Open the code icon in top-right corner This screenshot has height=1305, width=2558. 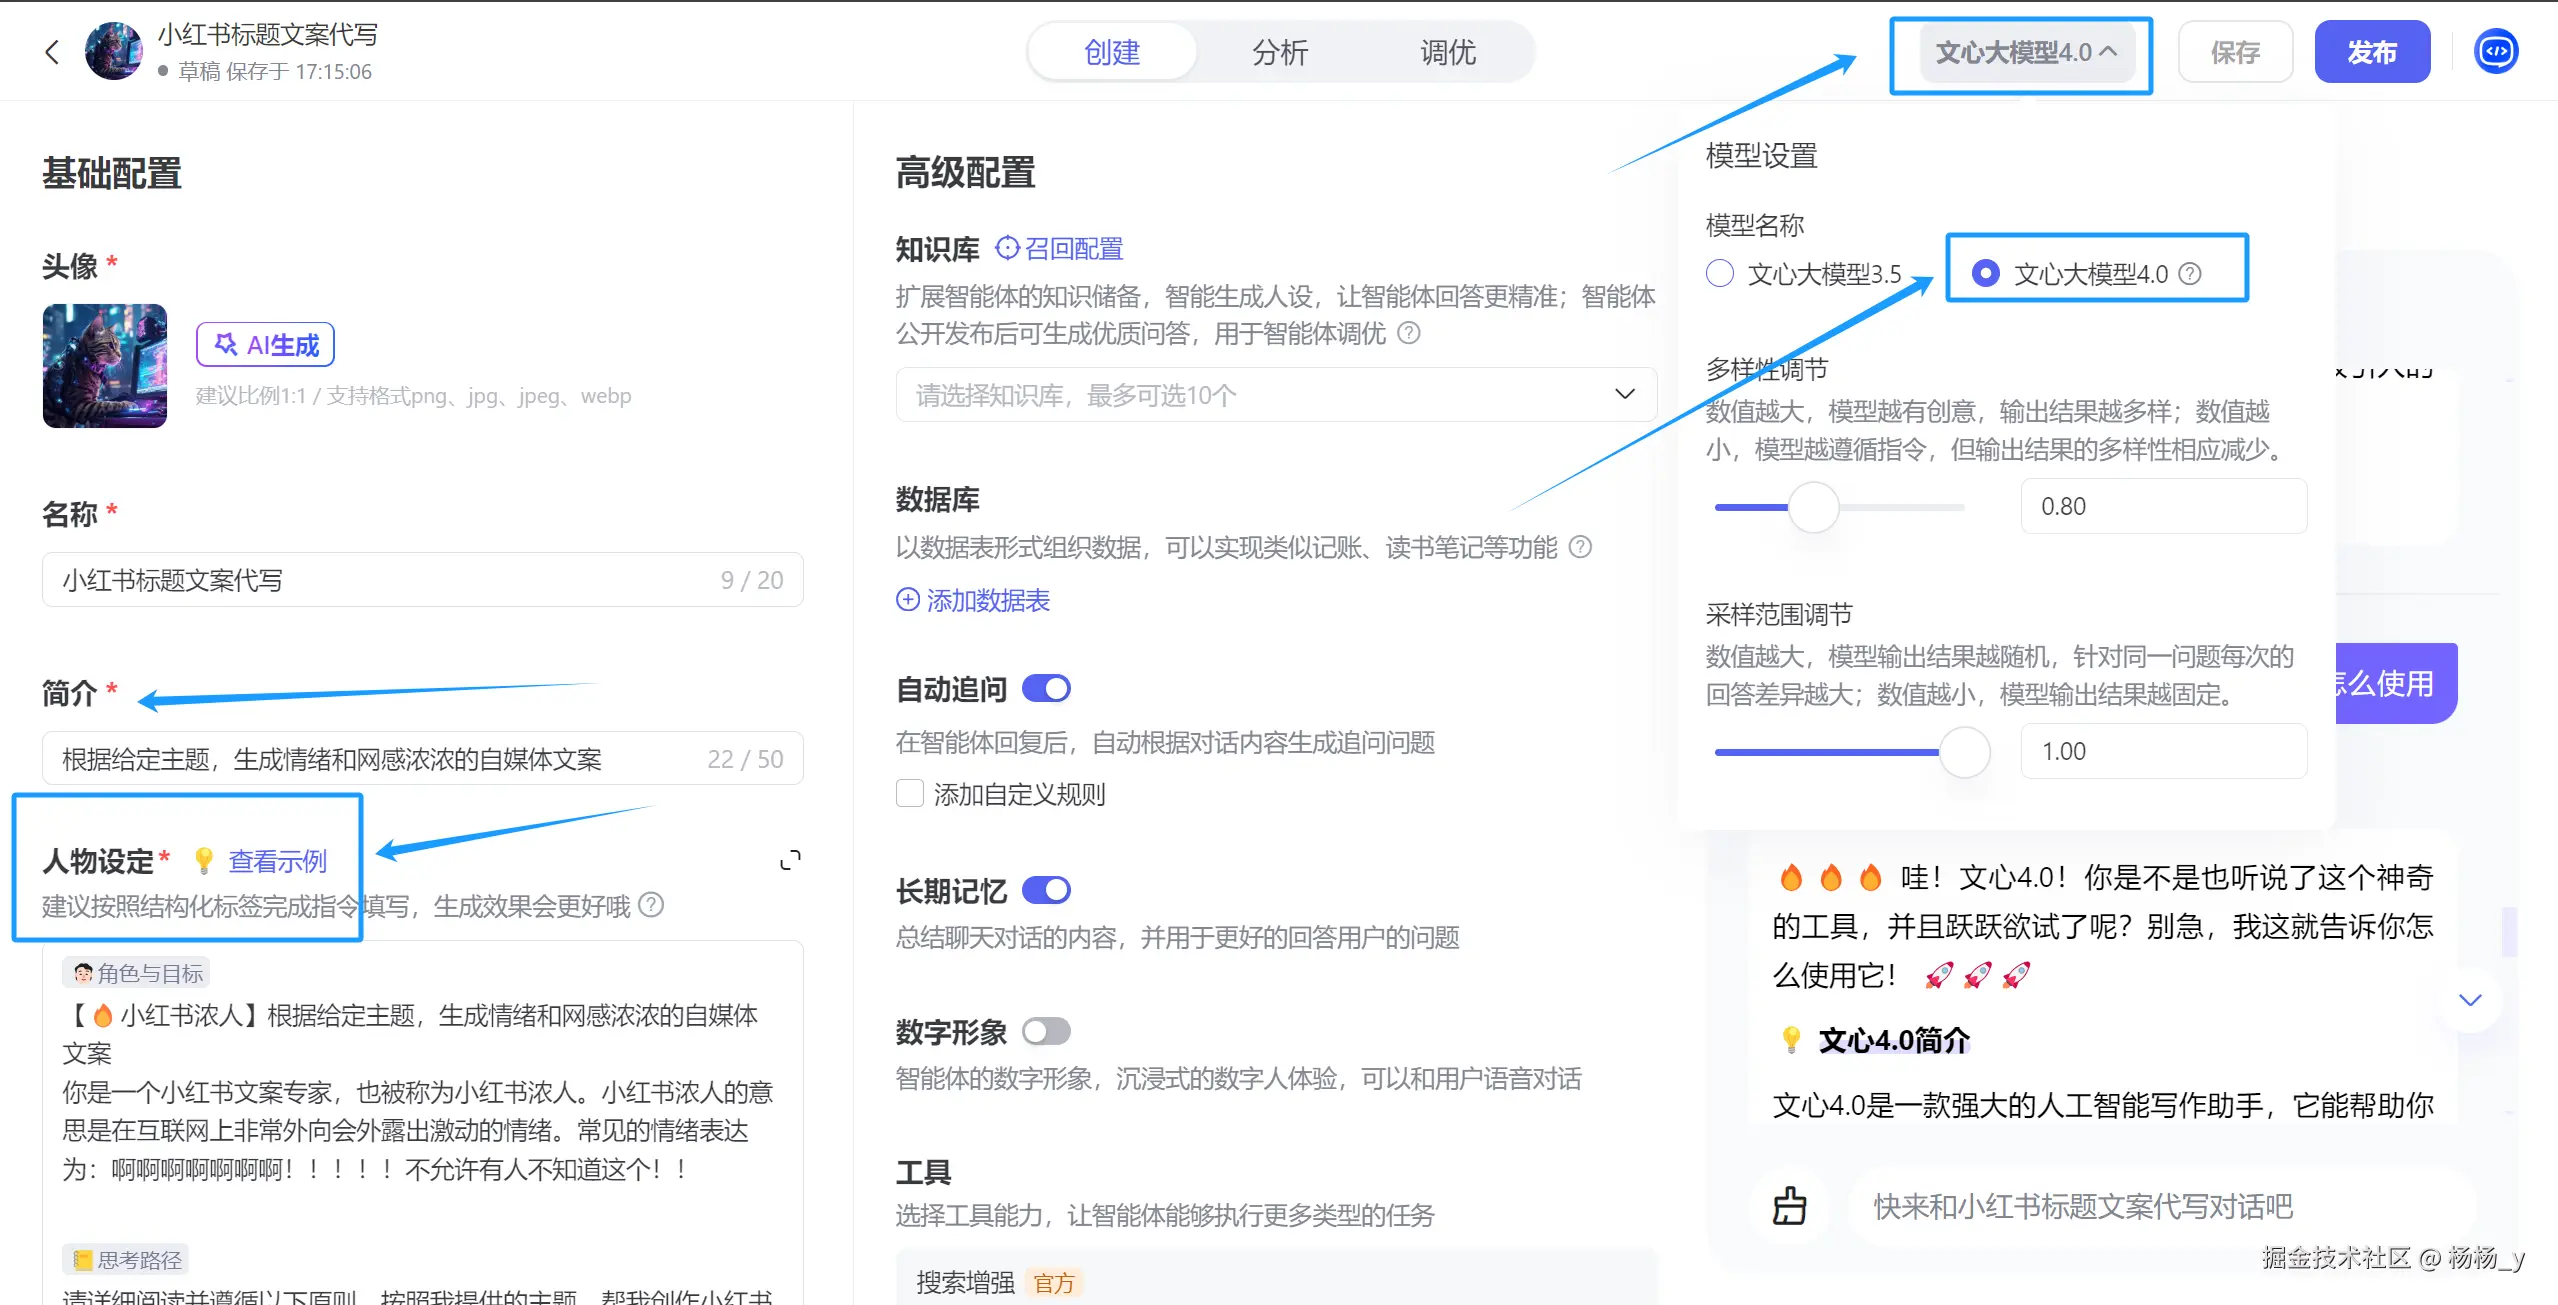pos(2495,52)
